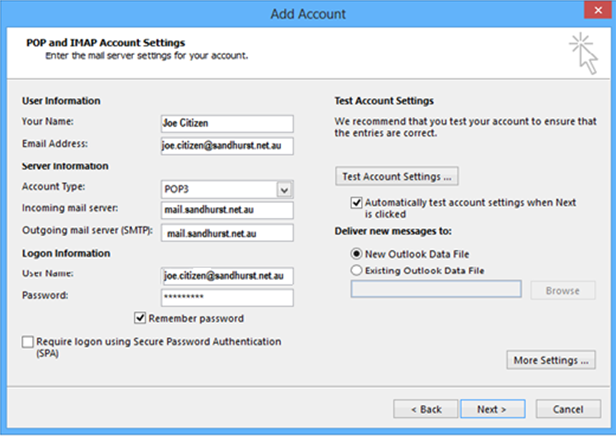Select Existing Outlook Data File radio button
Screen dimensions: 616x438
click(x=356, y=270)
